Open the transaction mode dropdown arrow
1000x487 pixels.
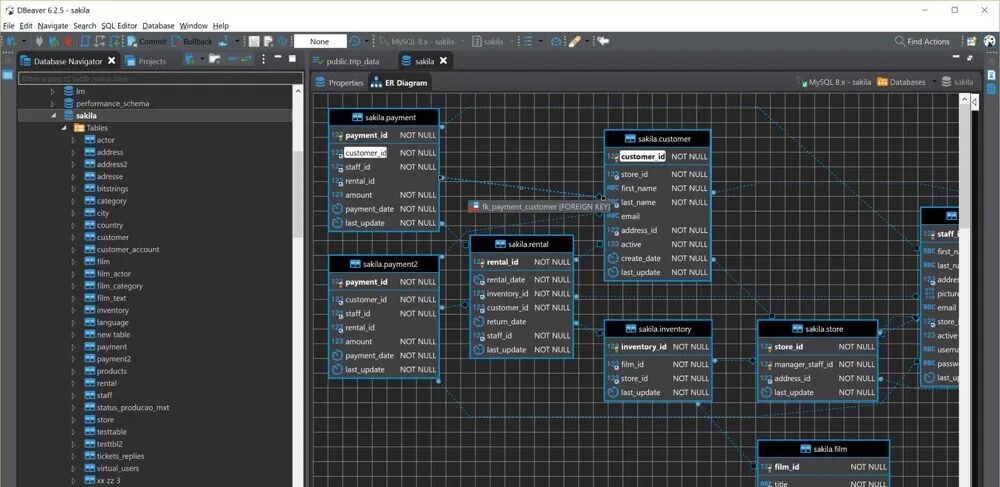[x=237, y=41]
